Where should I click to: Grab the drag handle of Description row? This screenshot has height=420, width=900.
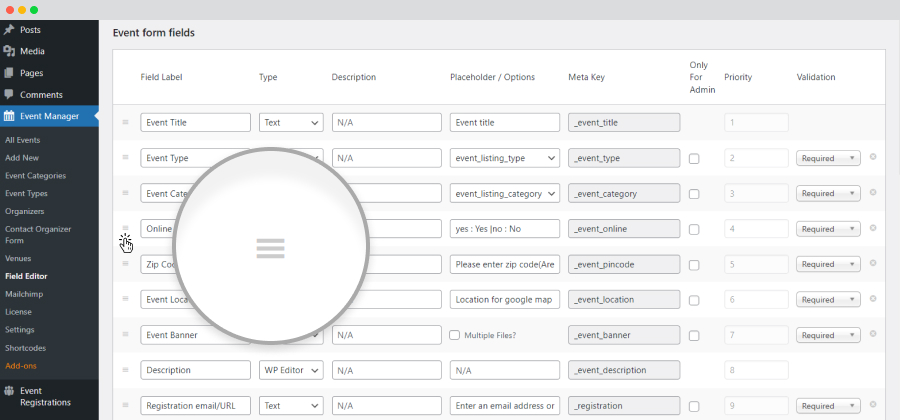pyautogui.click(x=125, y=370)
